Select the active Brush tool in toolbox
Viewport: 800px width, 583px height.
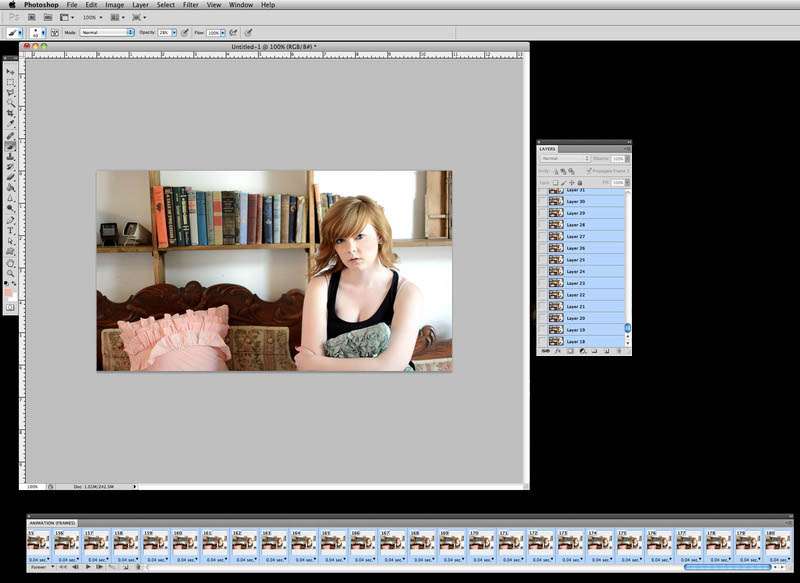tap(10, 146)
